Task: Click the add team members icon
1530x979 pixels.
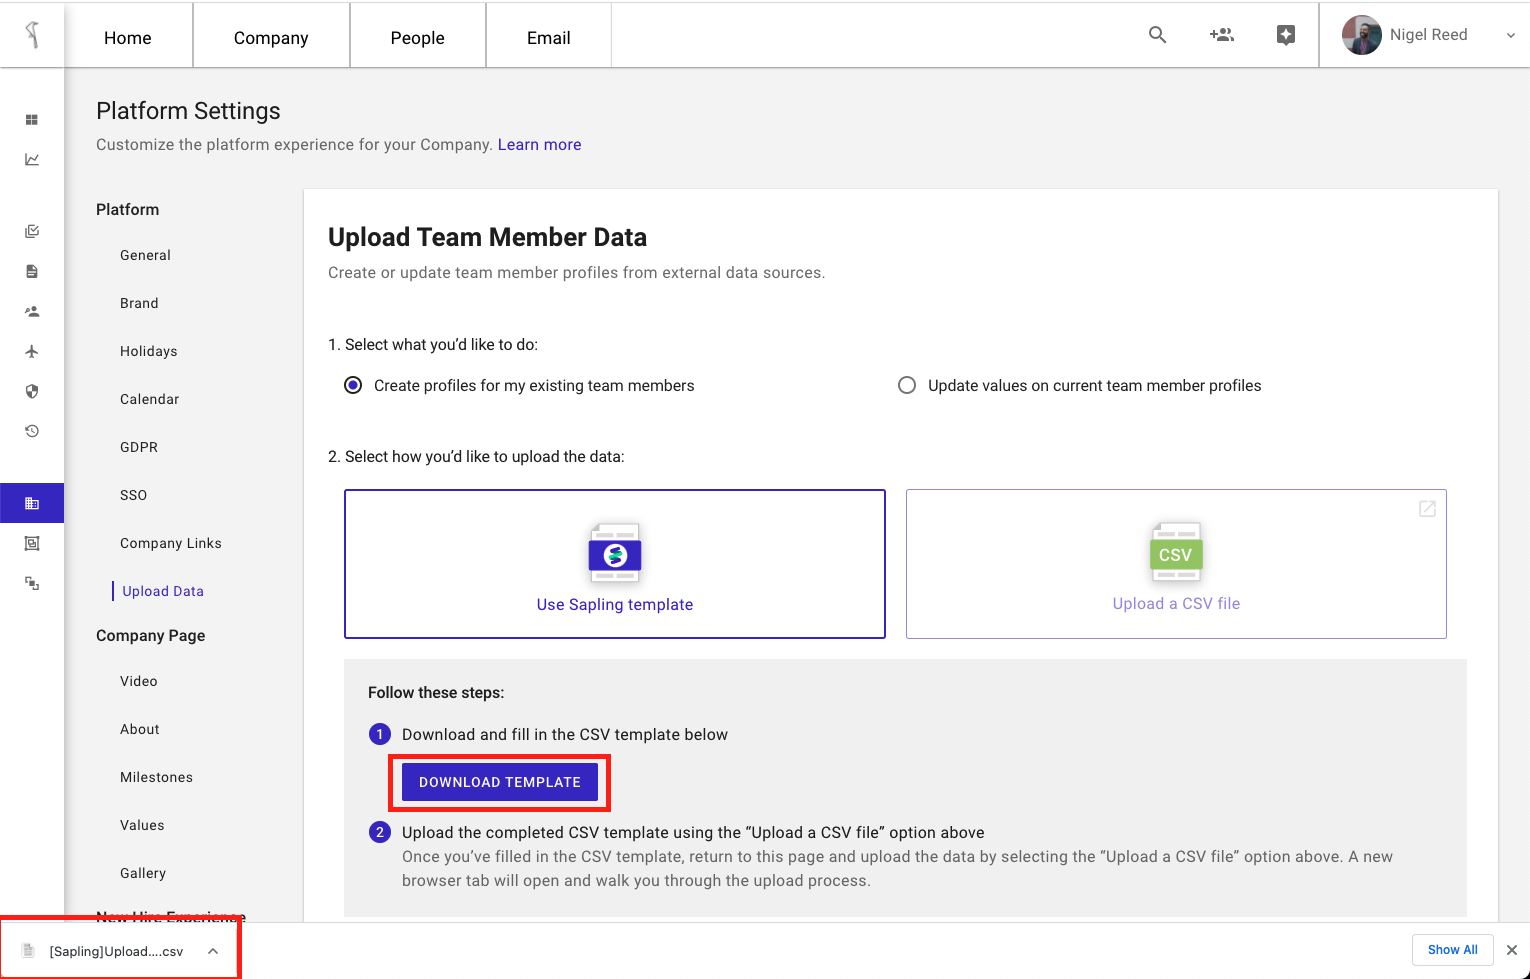Action: coord(1221,35)
